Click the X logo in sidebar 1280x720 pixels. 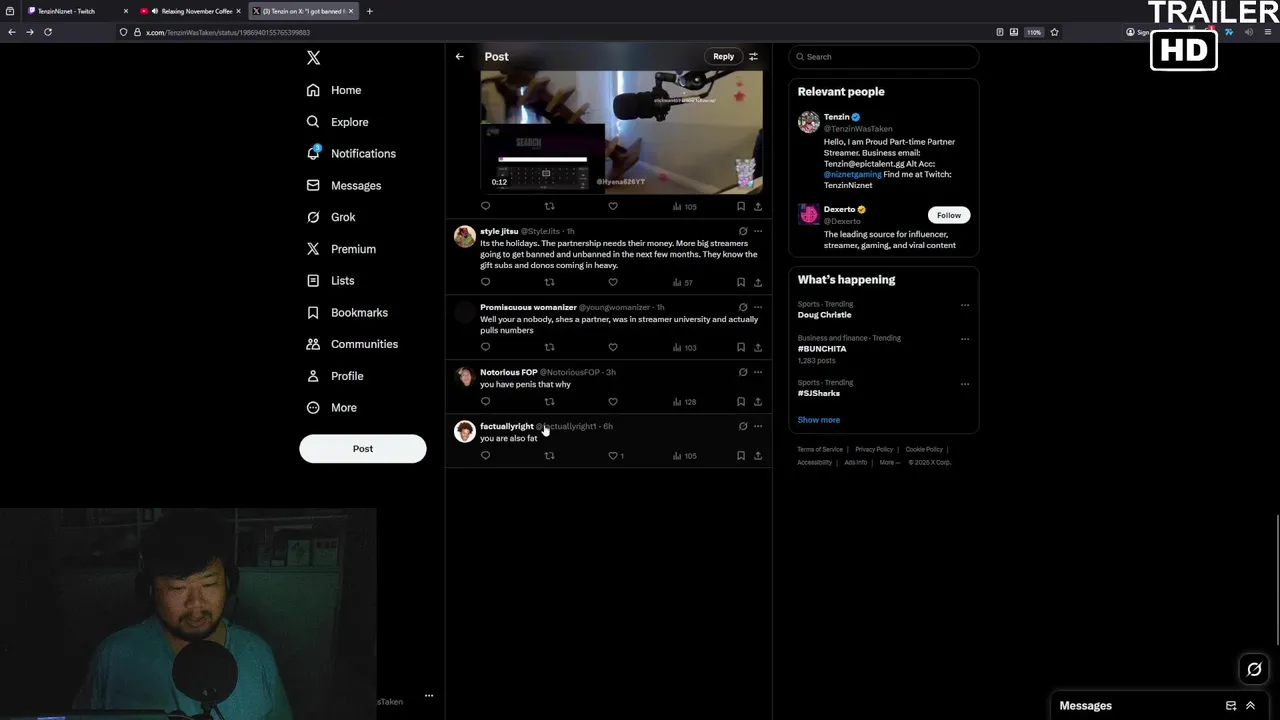pos(313,58)
